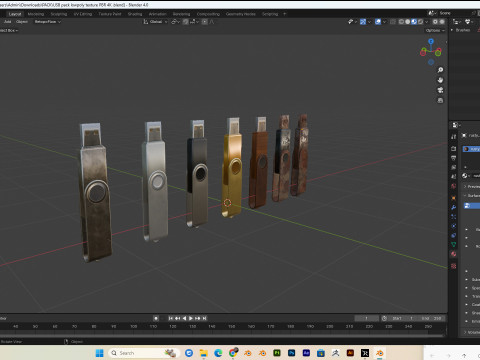Open the viewport shading options dropdown

click(x=426, y=22)
